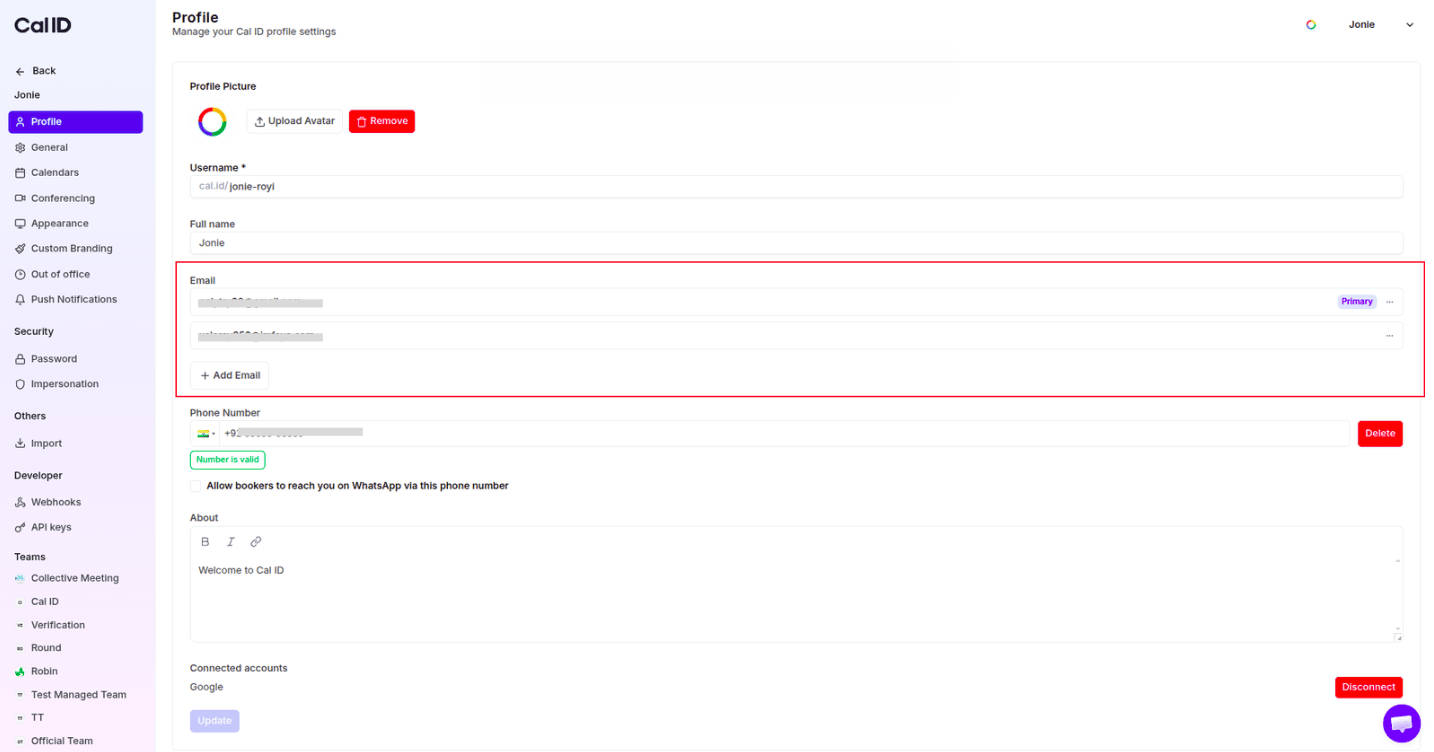Open options menu for primary email
Image resolution: width=1434 pixels, height=752 pixels.
[x=1389, y=302]
